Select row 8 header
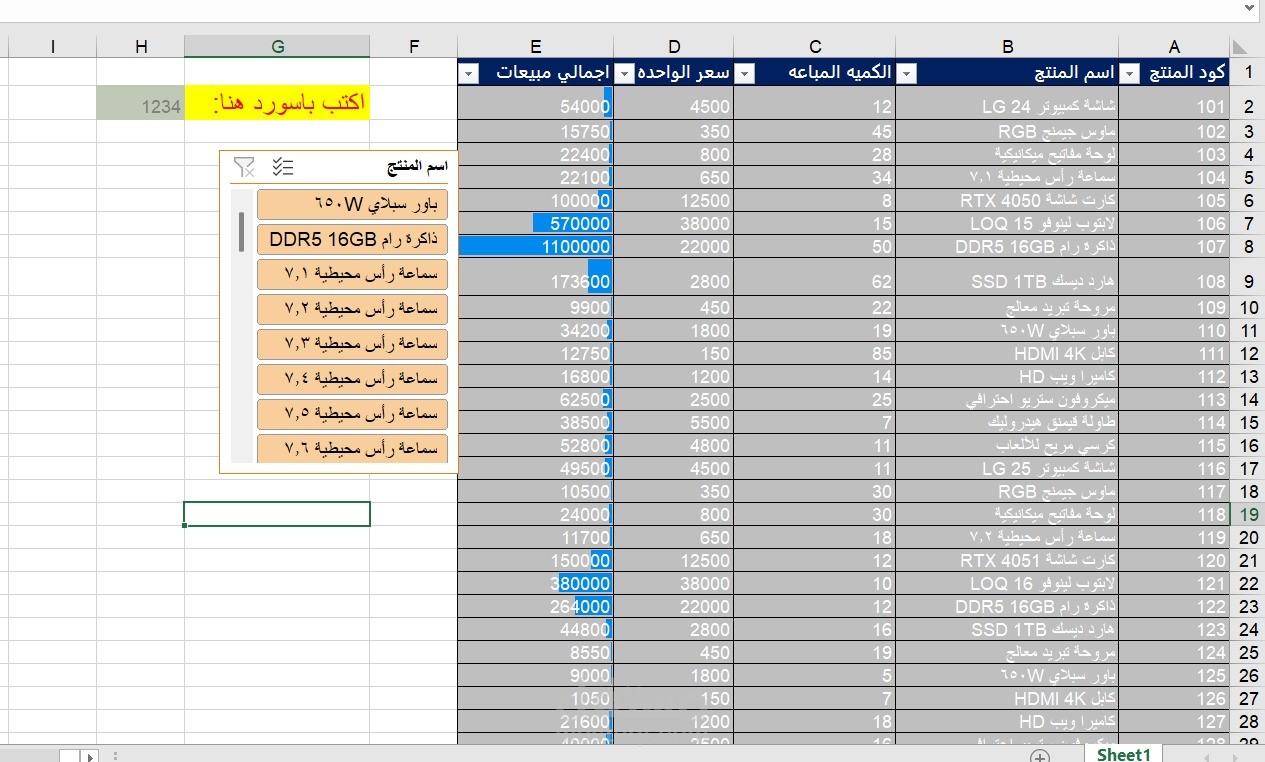Screen dimensions: 1265x762 coord(1248,246)
